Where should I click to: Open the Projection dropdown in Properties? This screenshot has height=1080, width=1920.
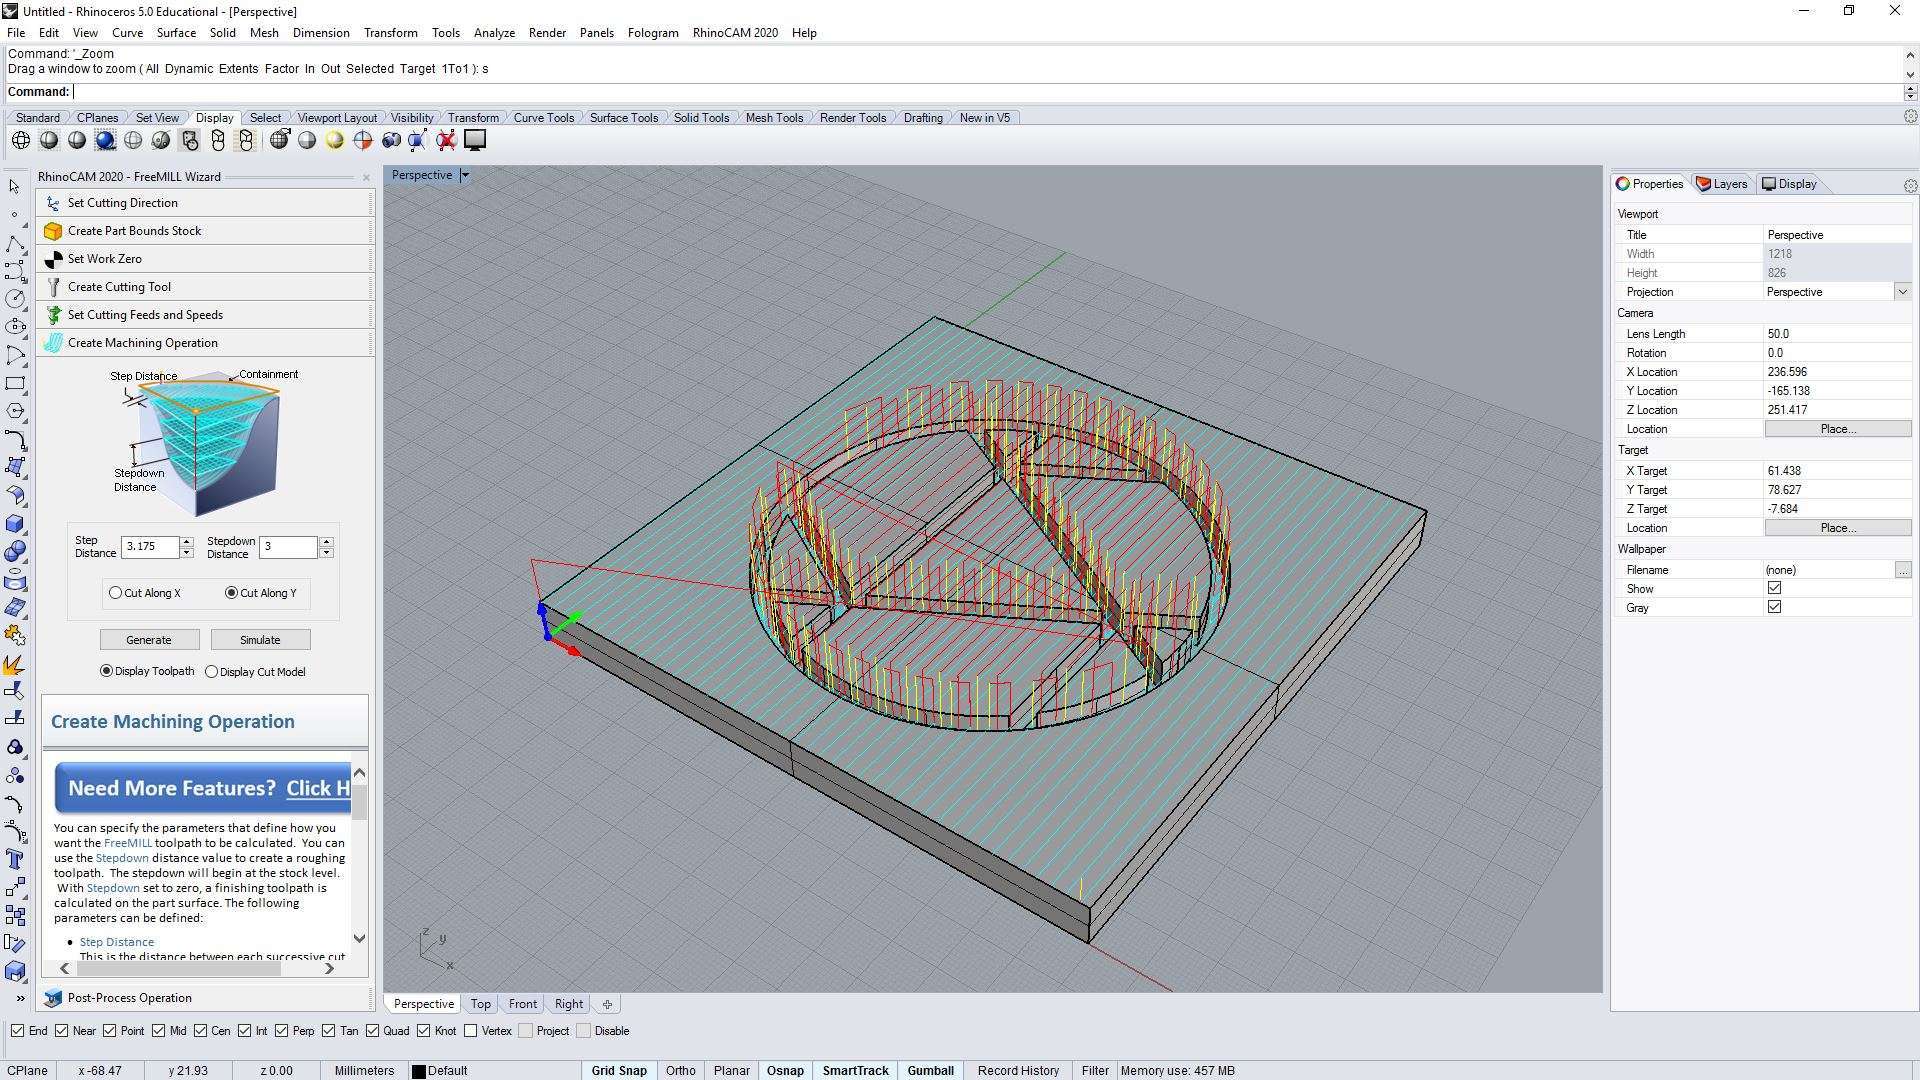[1902, 292]
